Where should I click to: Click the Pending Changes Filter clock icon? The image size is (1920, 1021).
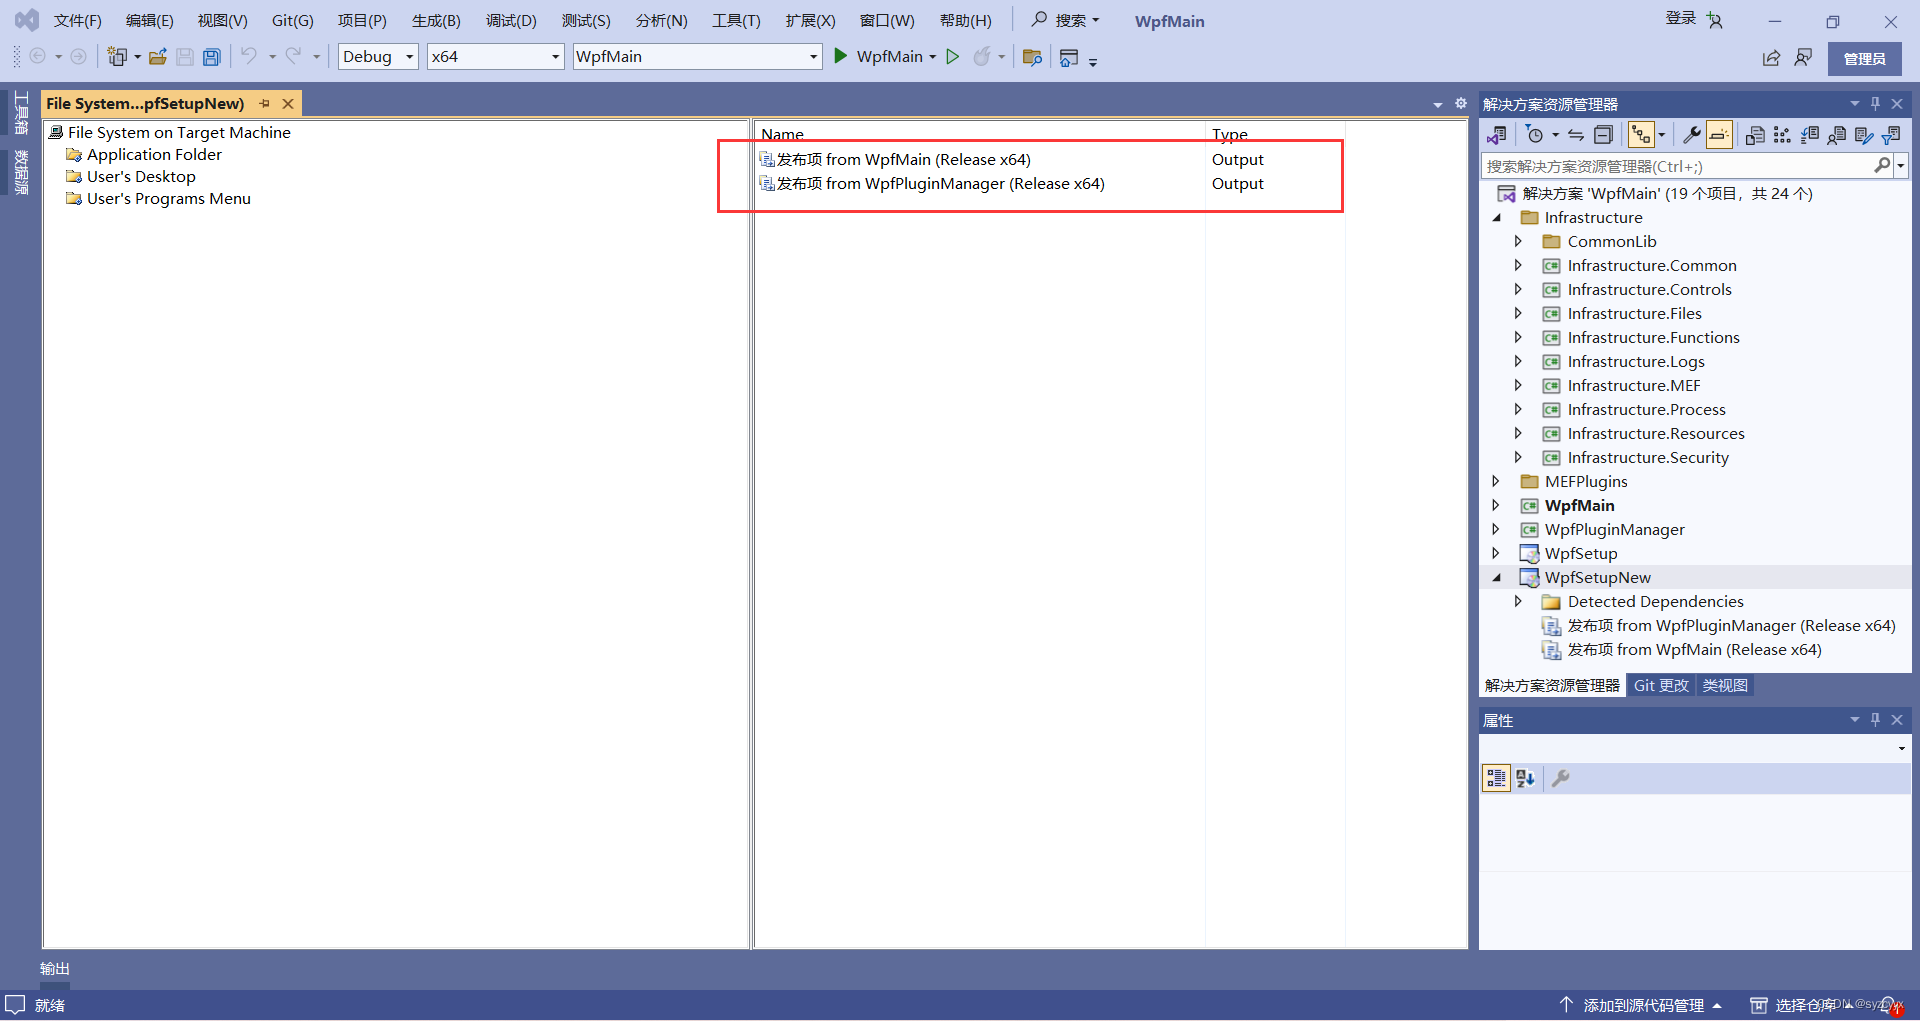1535,135
